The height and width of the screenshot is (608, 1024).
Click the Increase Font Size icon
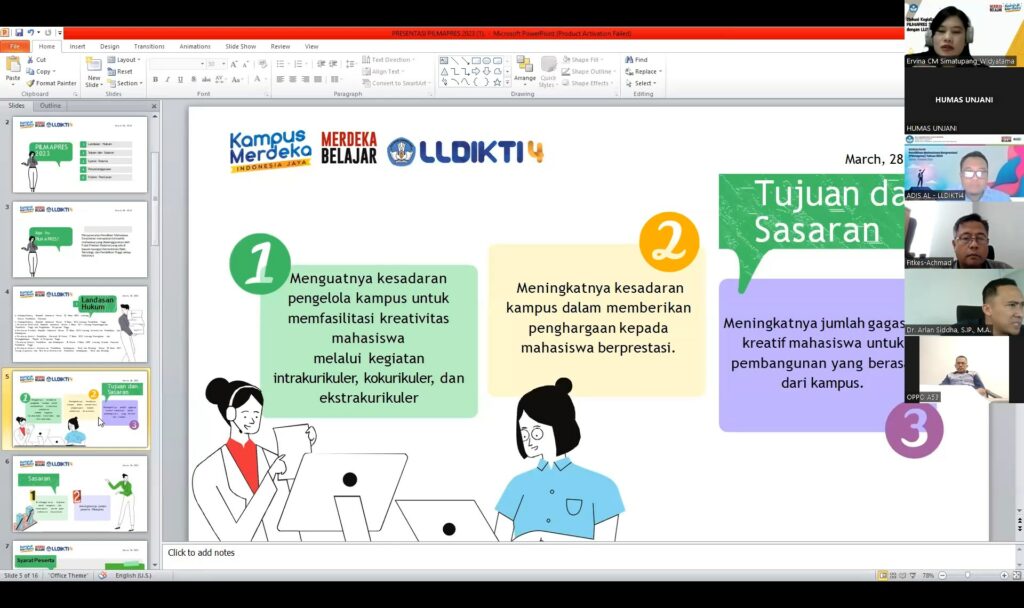[234, 64]
